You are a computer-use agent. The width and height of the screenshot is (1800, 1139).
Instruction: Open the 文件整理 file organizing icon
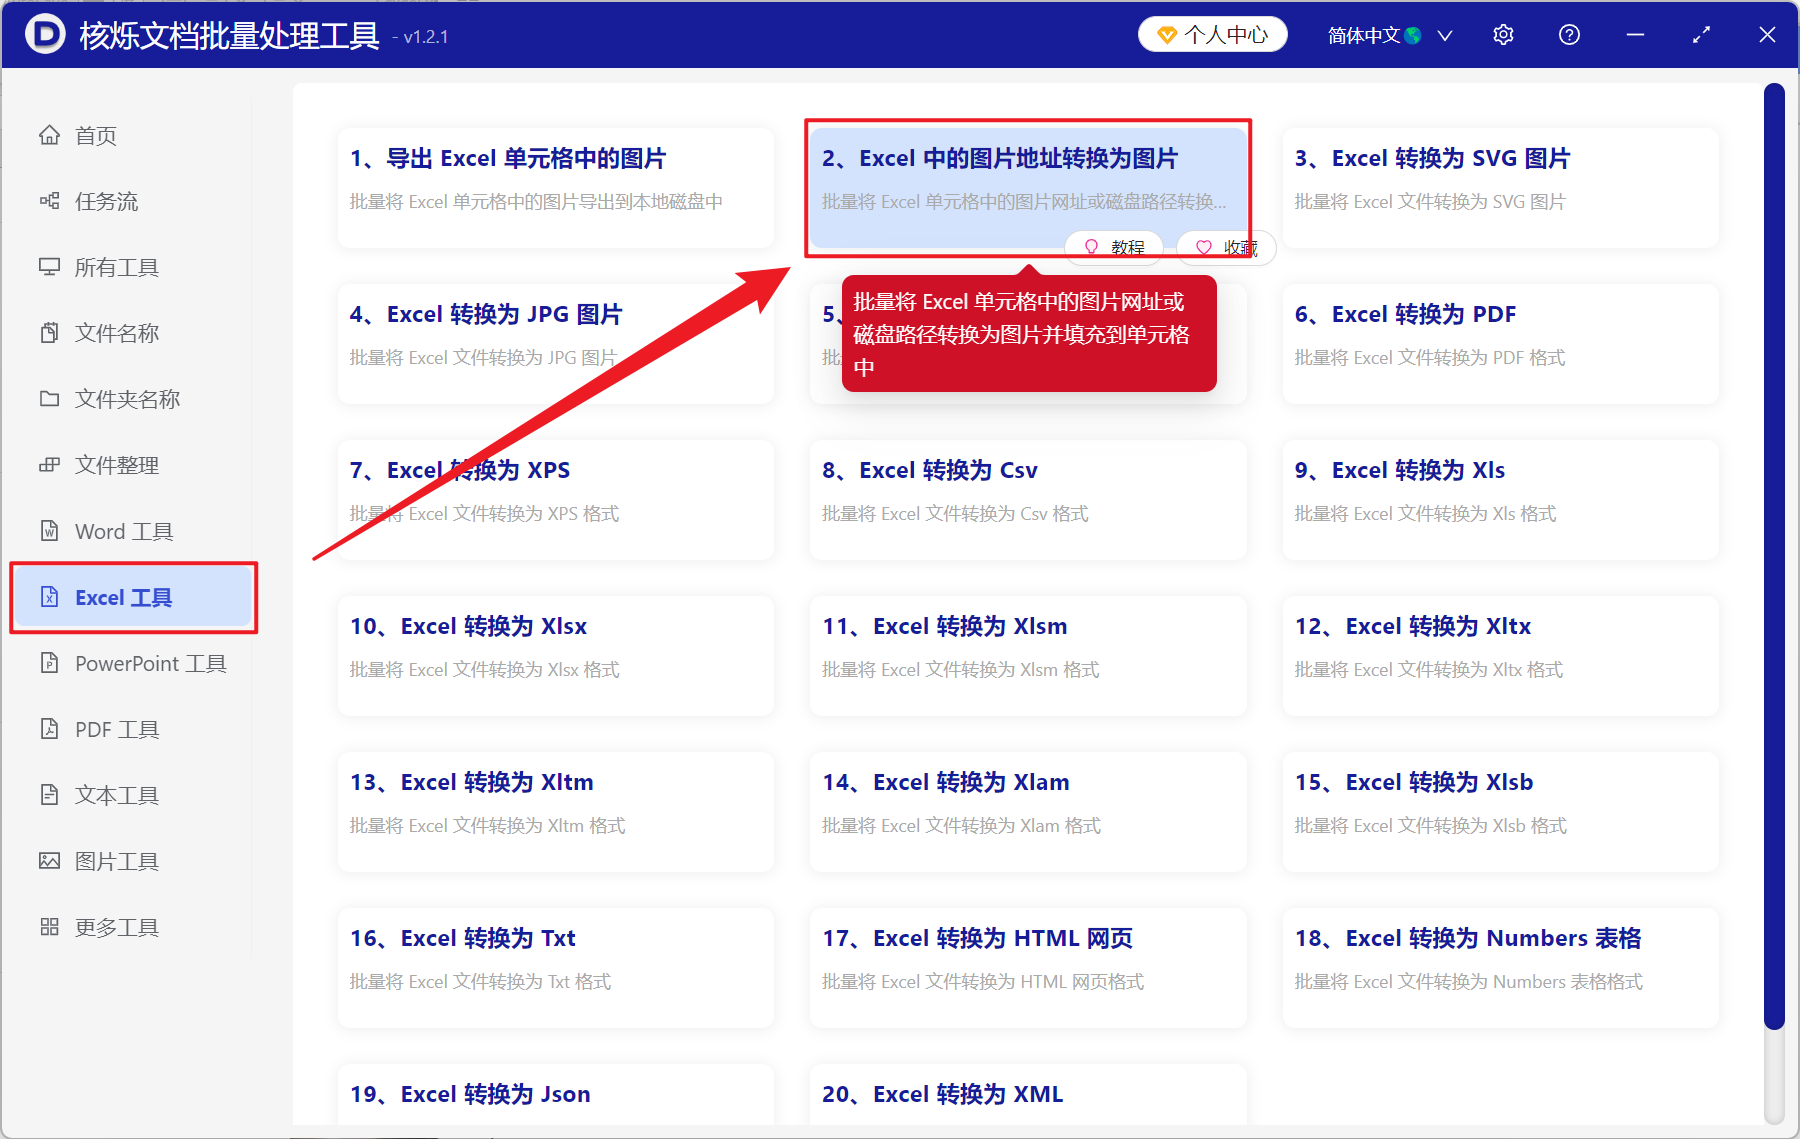pyautogui.click(x=50, y=465)
